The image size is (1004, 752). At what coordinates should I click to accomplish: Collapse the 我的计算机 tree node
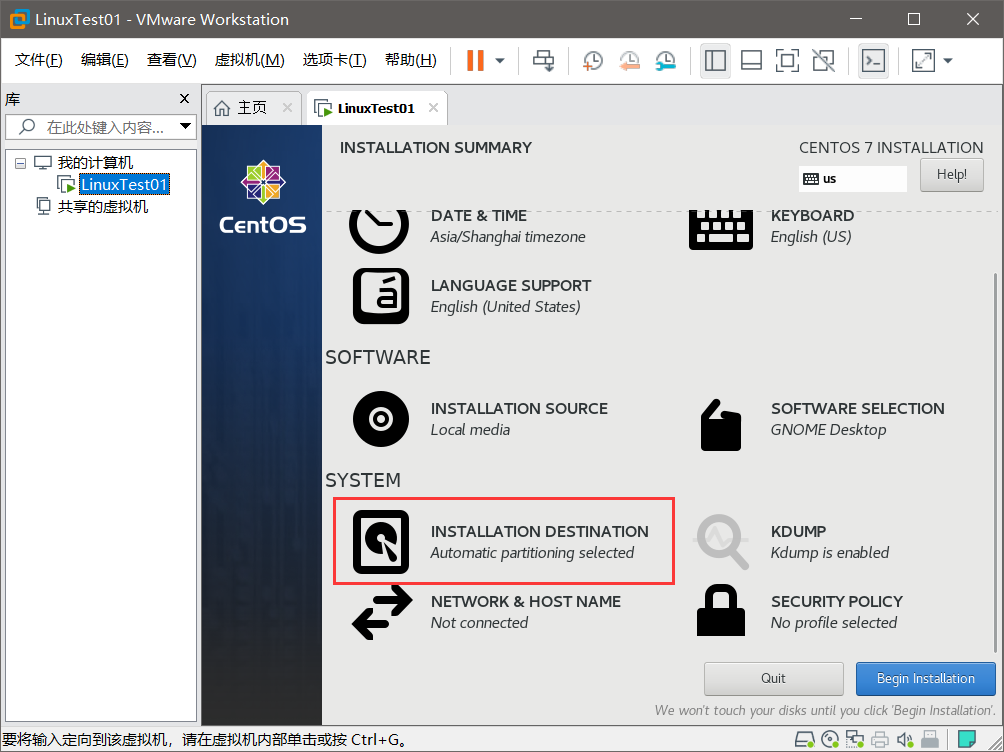pos(20,163)
